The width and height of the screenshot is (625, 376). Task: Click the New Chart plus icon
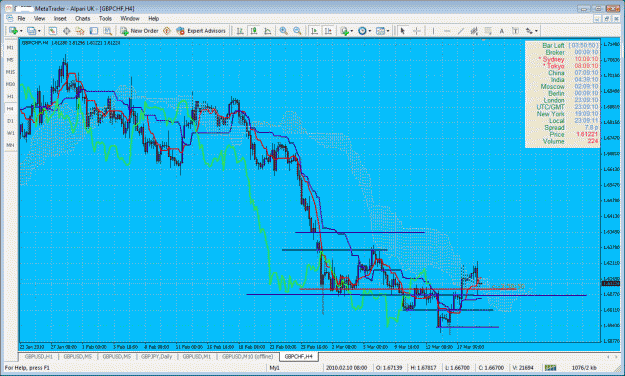(13, 31)
